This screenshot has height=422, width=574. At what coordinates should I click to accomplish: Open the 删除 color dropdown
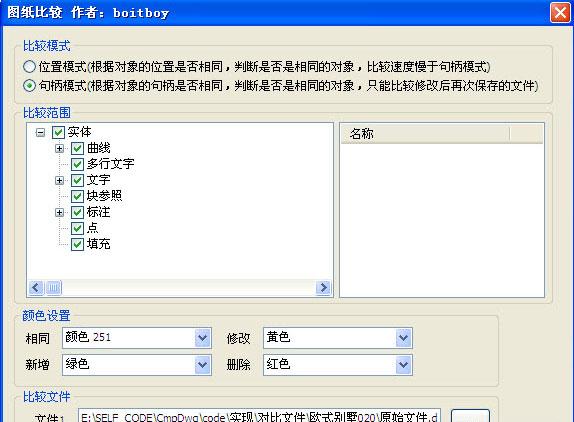(x=403, y=365)
